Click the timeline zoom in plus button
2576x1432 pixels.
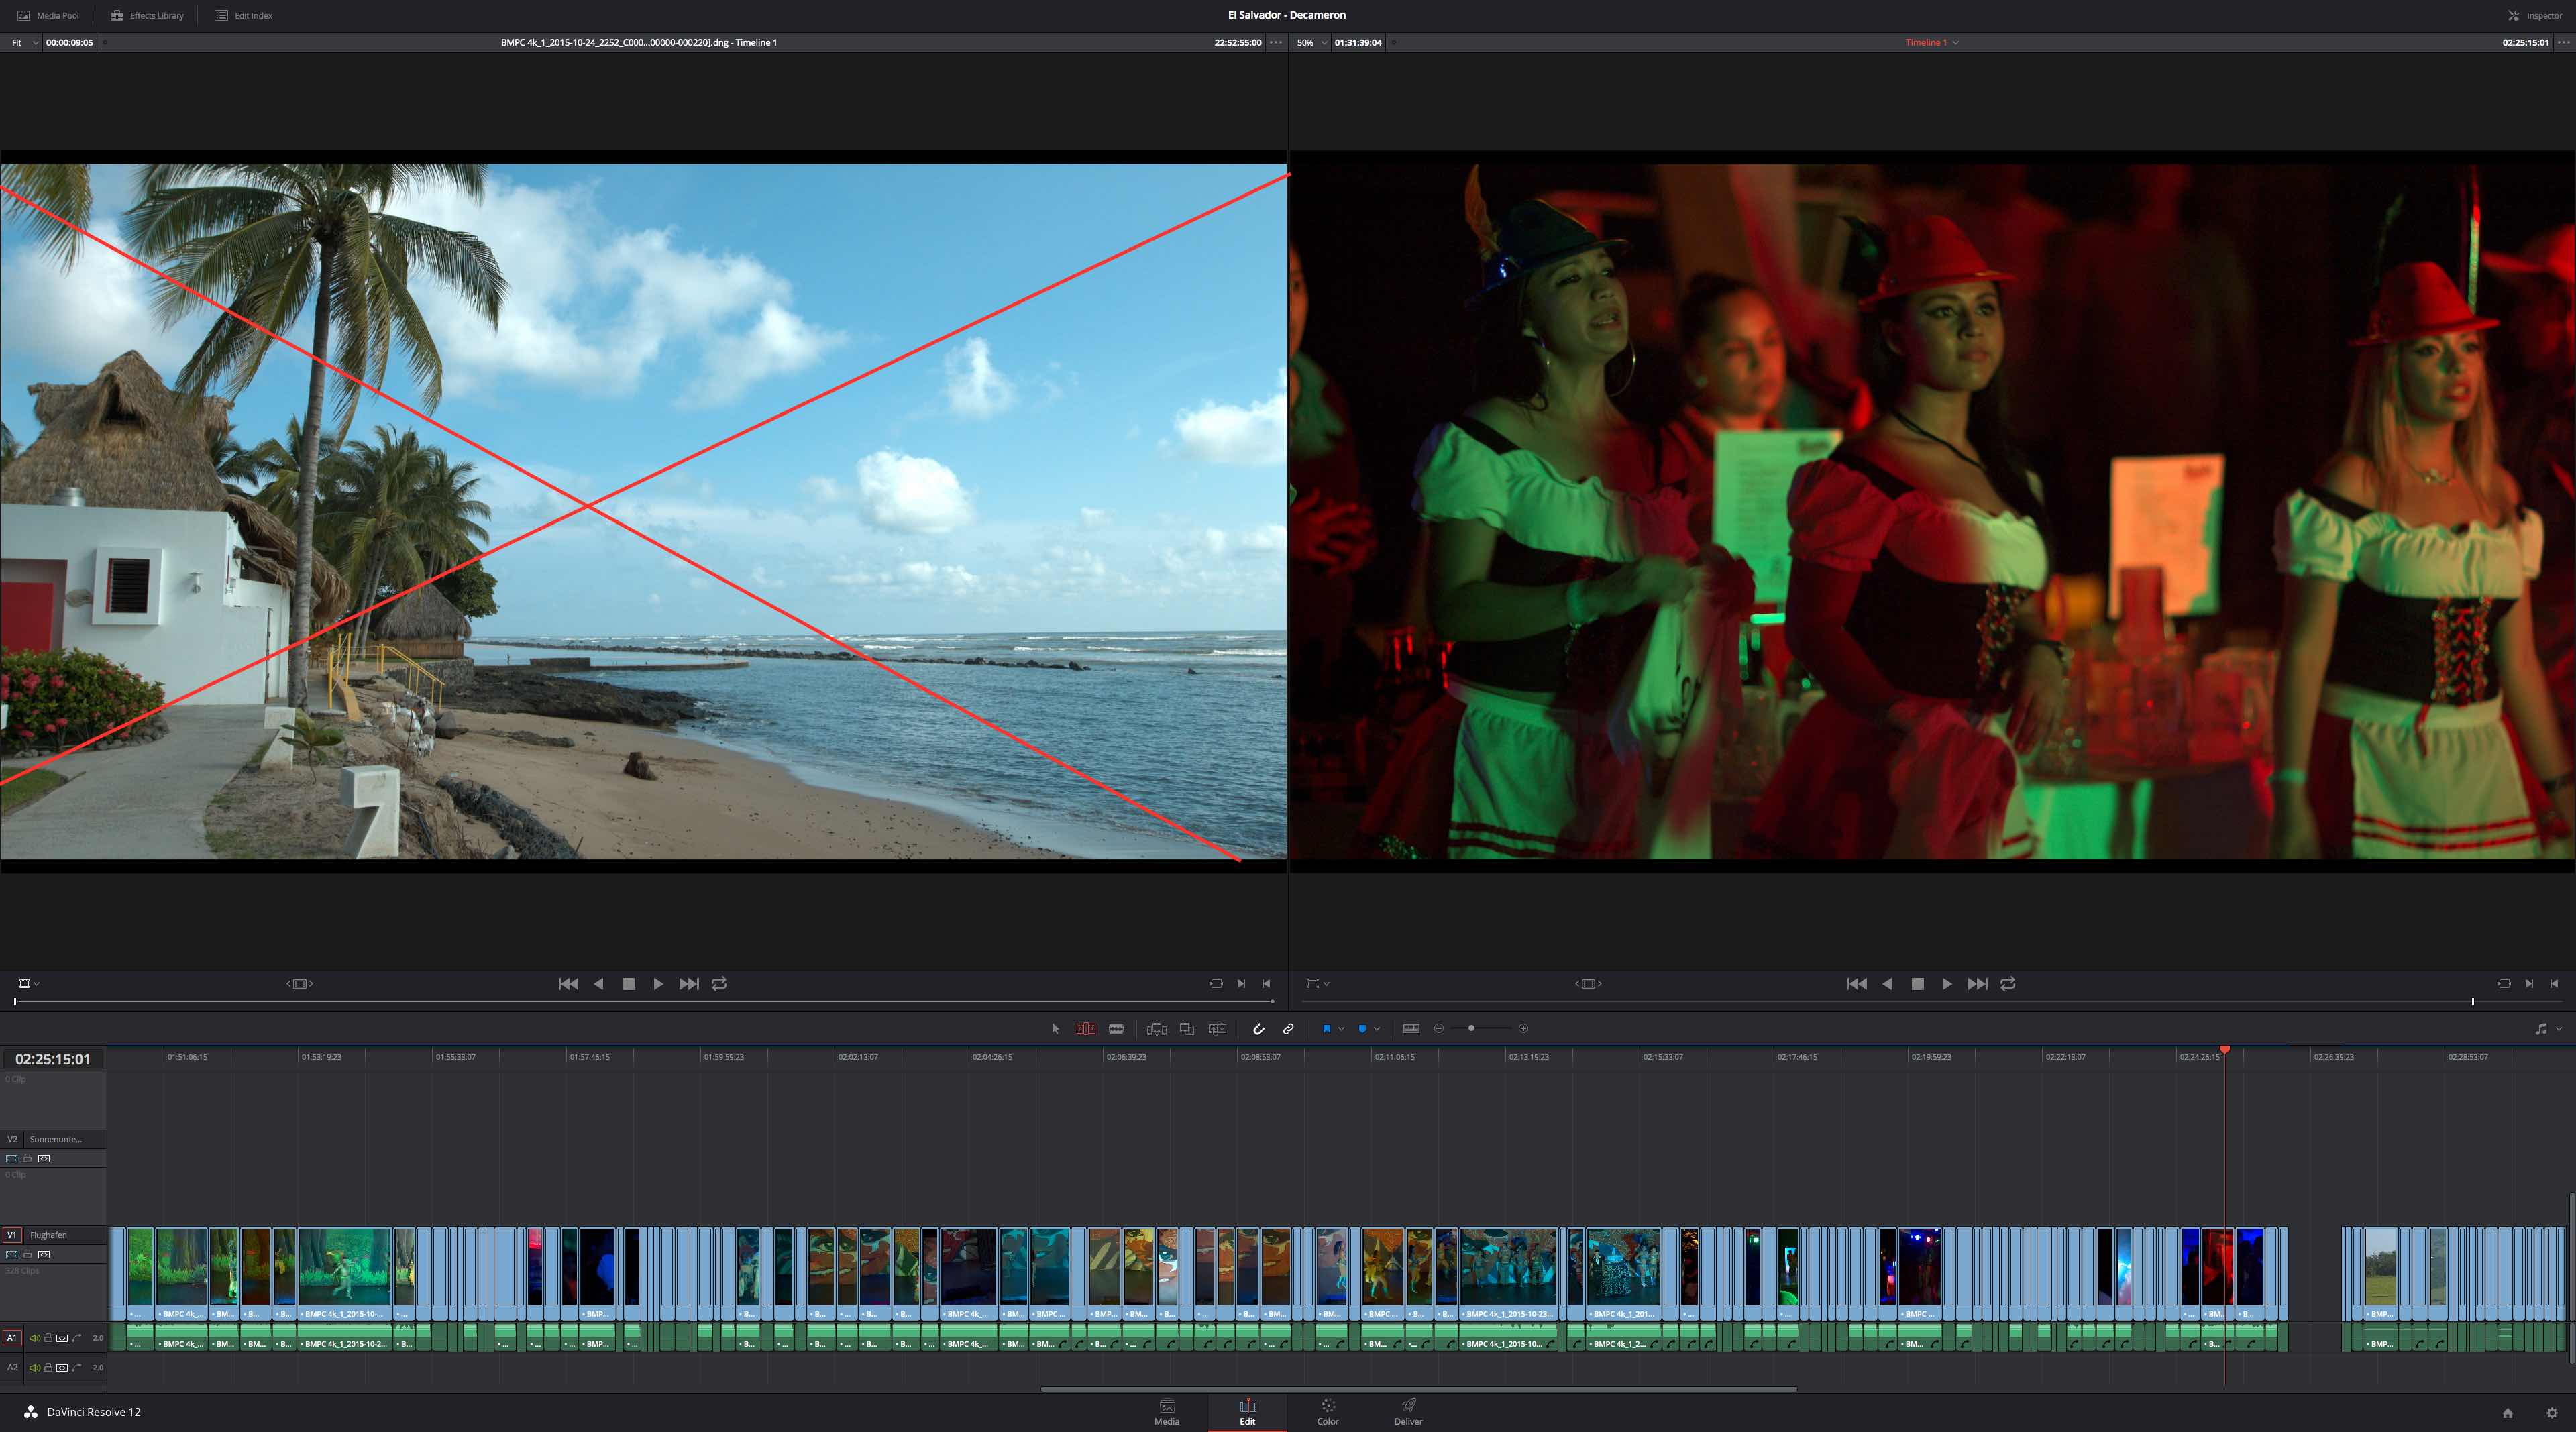(x=1523, y=1028)
